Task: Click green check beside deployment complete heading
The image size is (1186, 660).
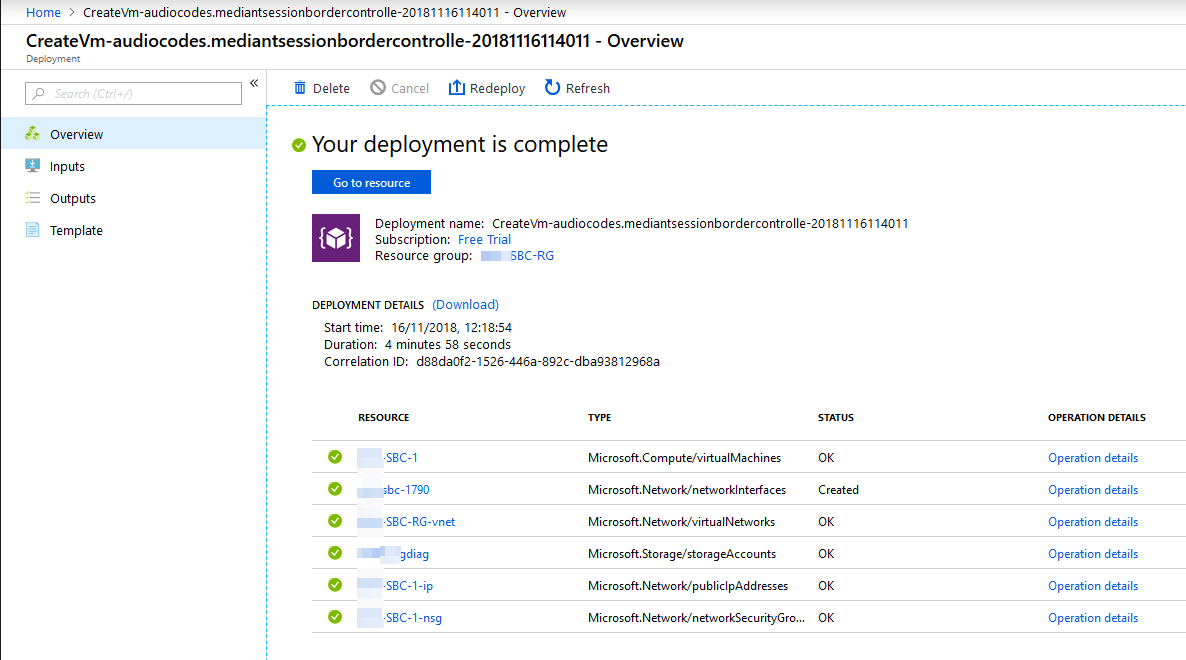Action: [299, 145]
